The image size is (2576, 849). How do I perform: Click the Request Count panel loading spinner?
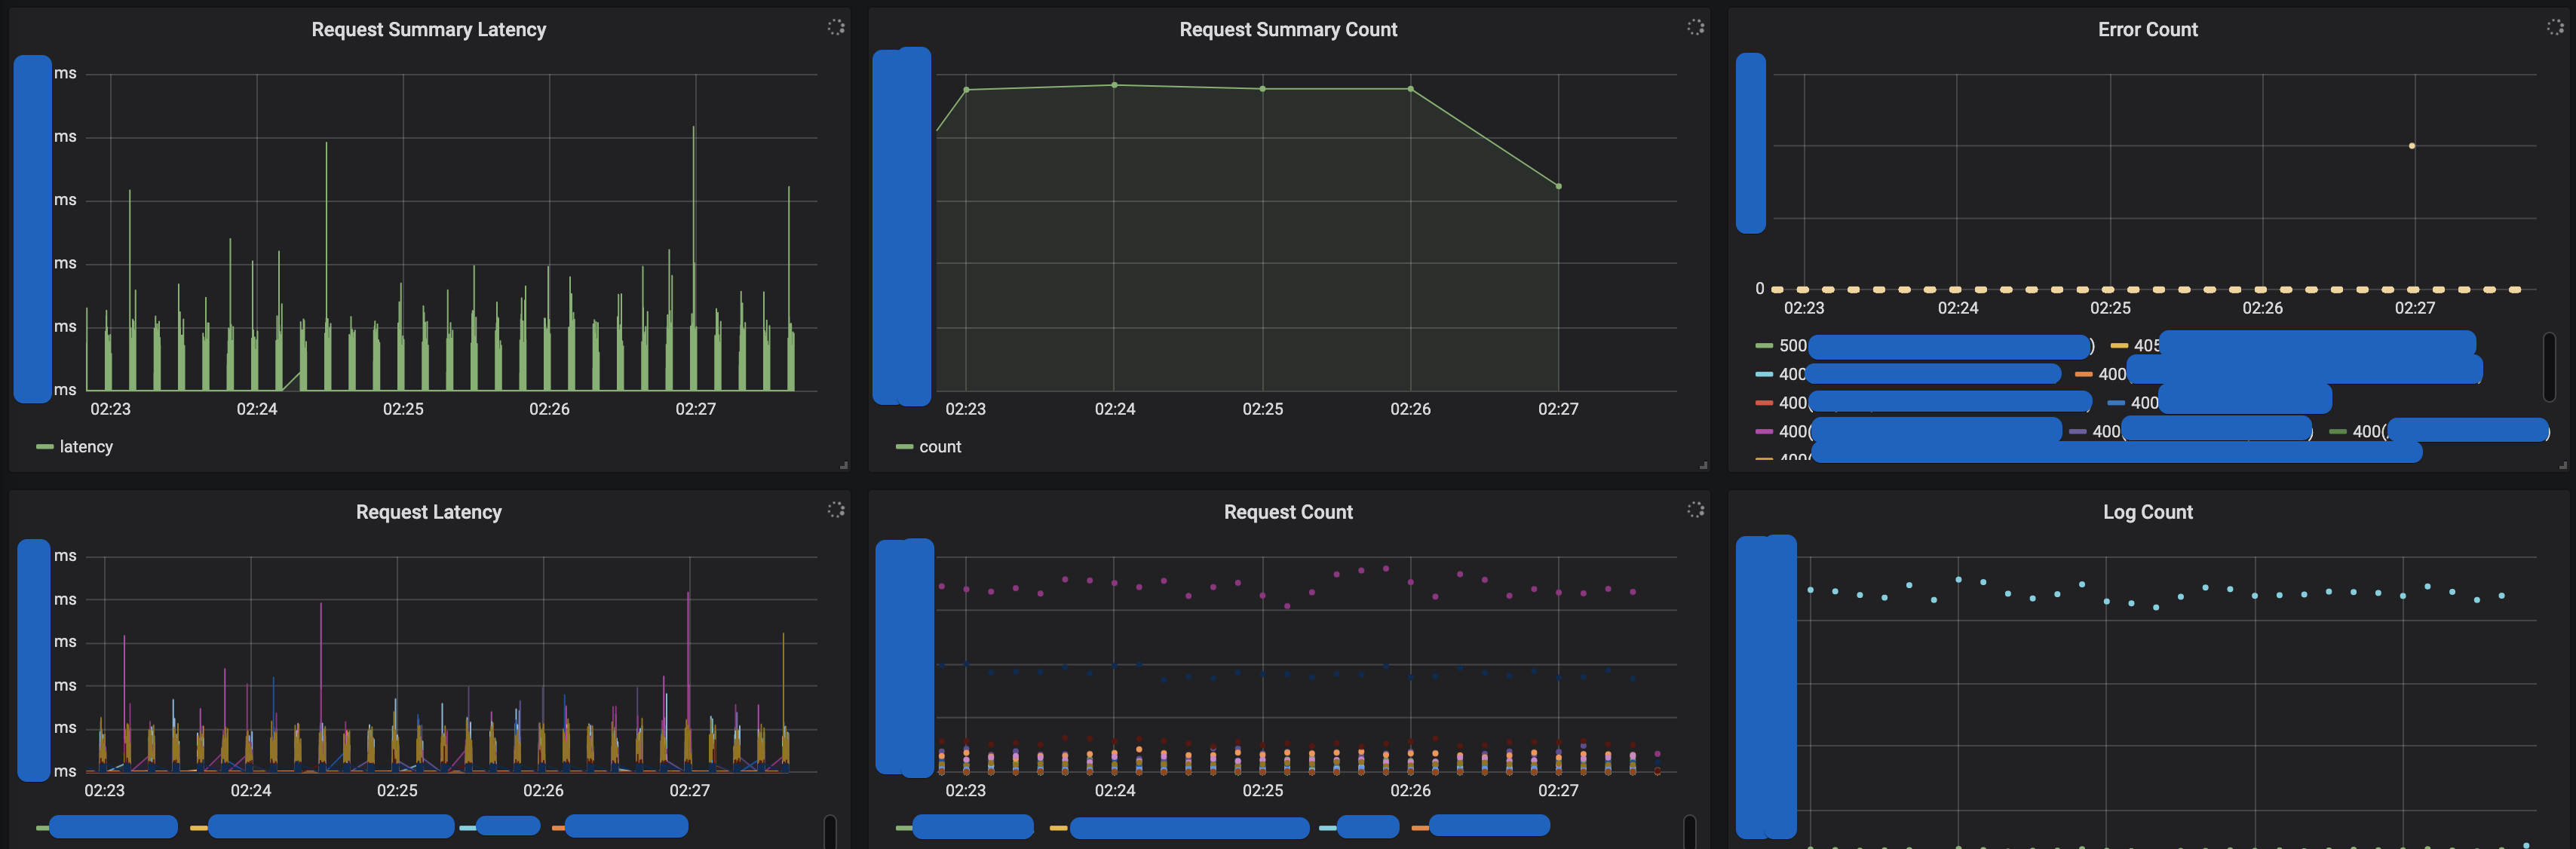(1695, 509)
